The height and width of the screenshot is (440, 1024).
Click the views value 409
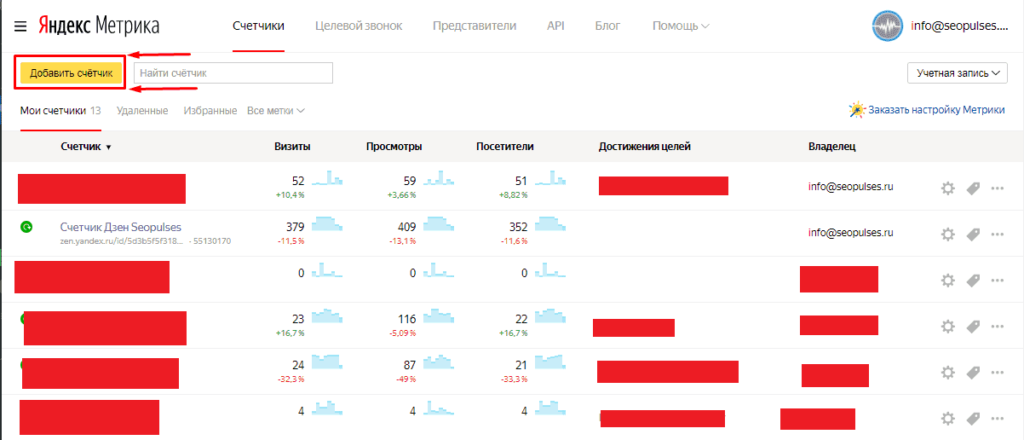click(x=407, y=227)
